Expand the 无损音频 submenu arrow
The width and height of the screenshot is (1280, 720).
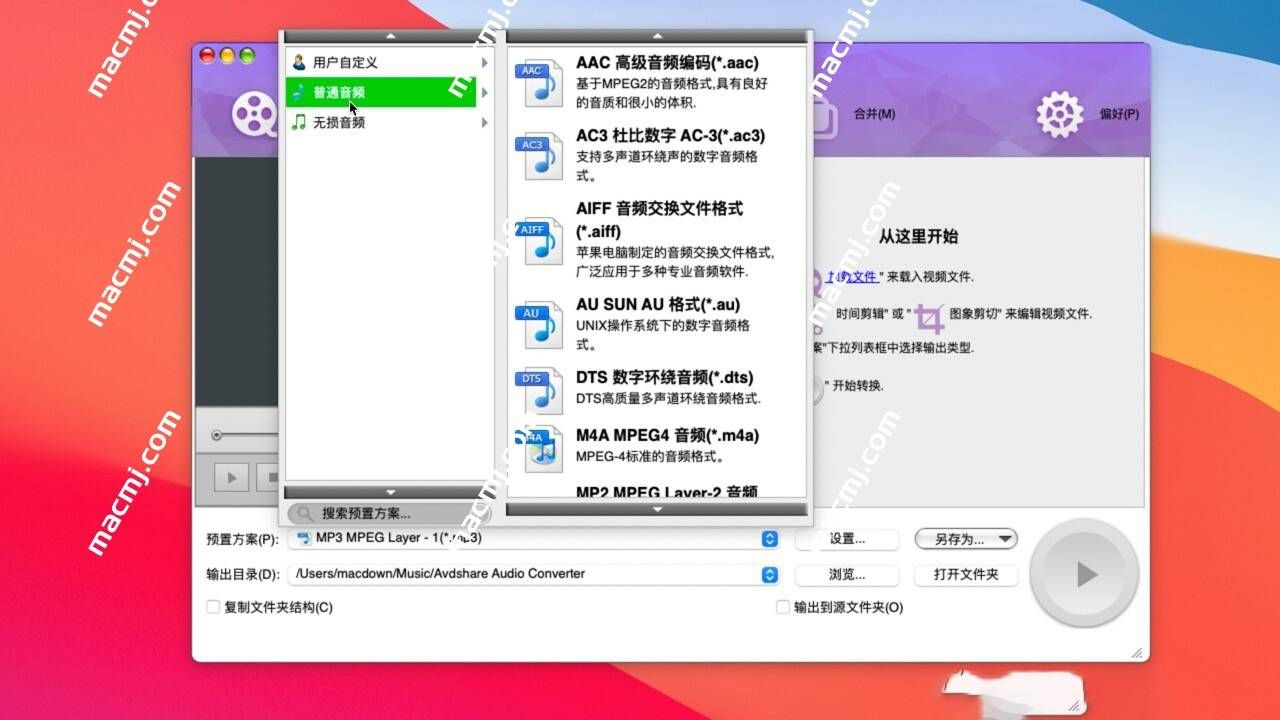pos(484,122)
